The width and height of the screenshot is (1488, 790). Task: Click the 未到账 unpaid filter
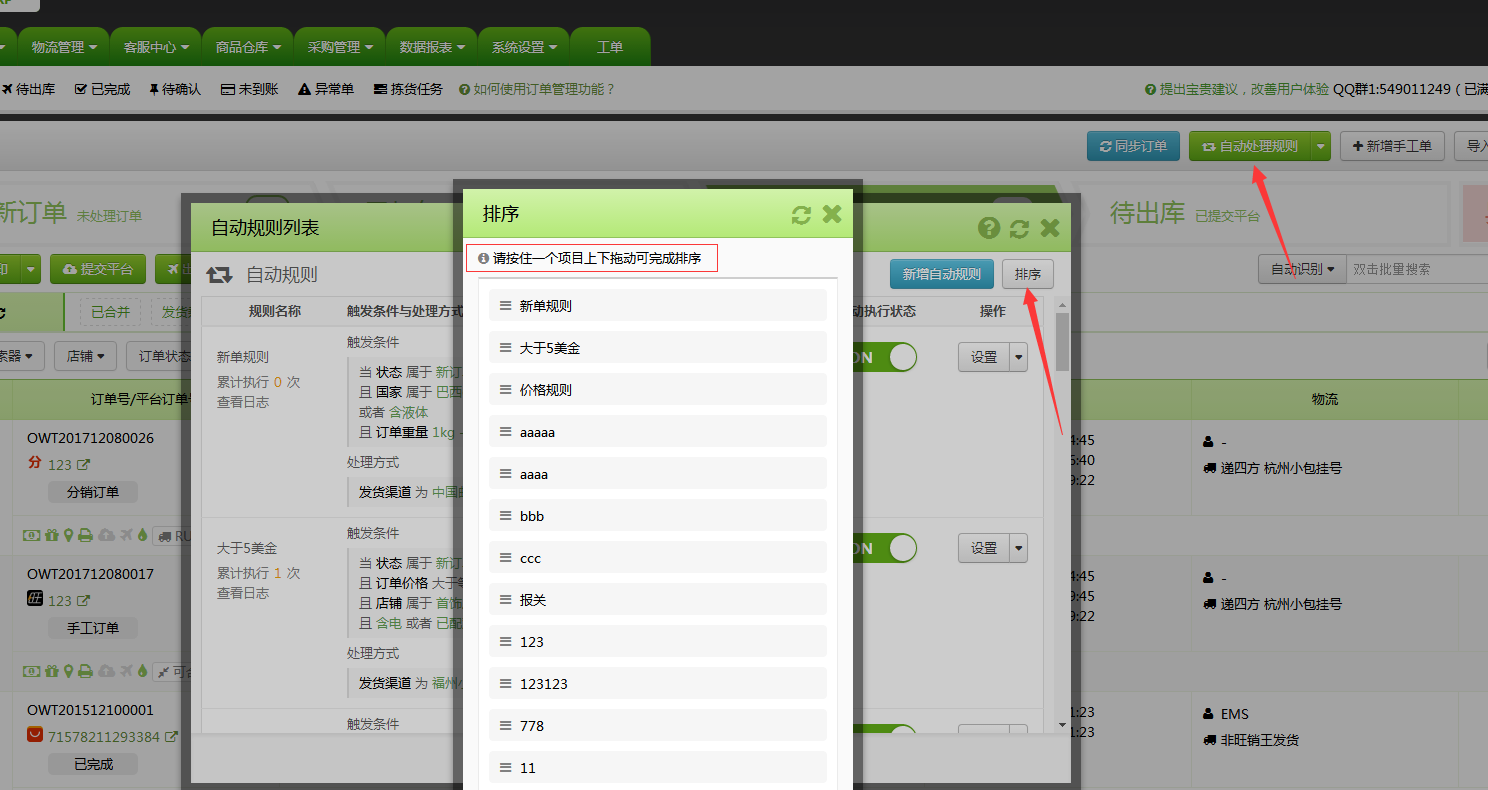249,89
